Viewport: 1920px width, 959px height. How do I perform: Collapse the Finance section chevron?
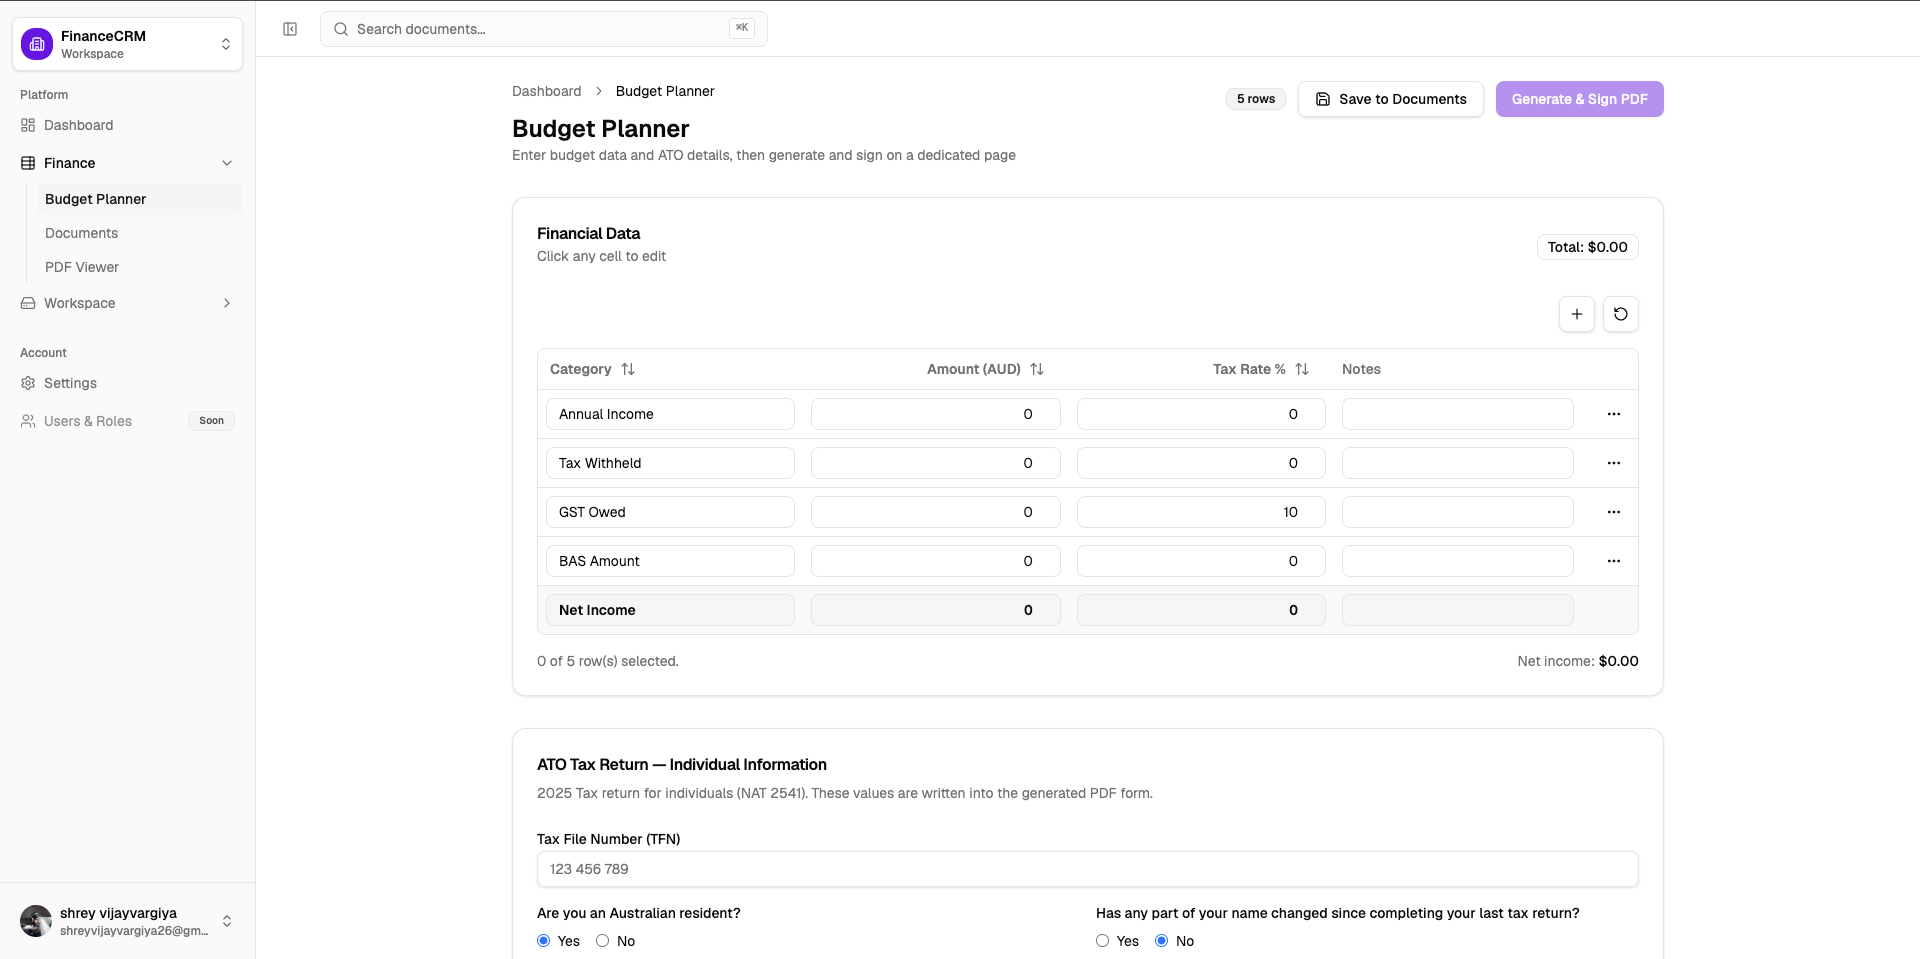227,163
